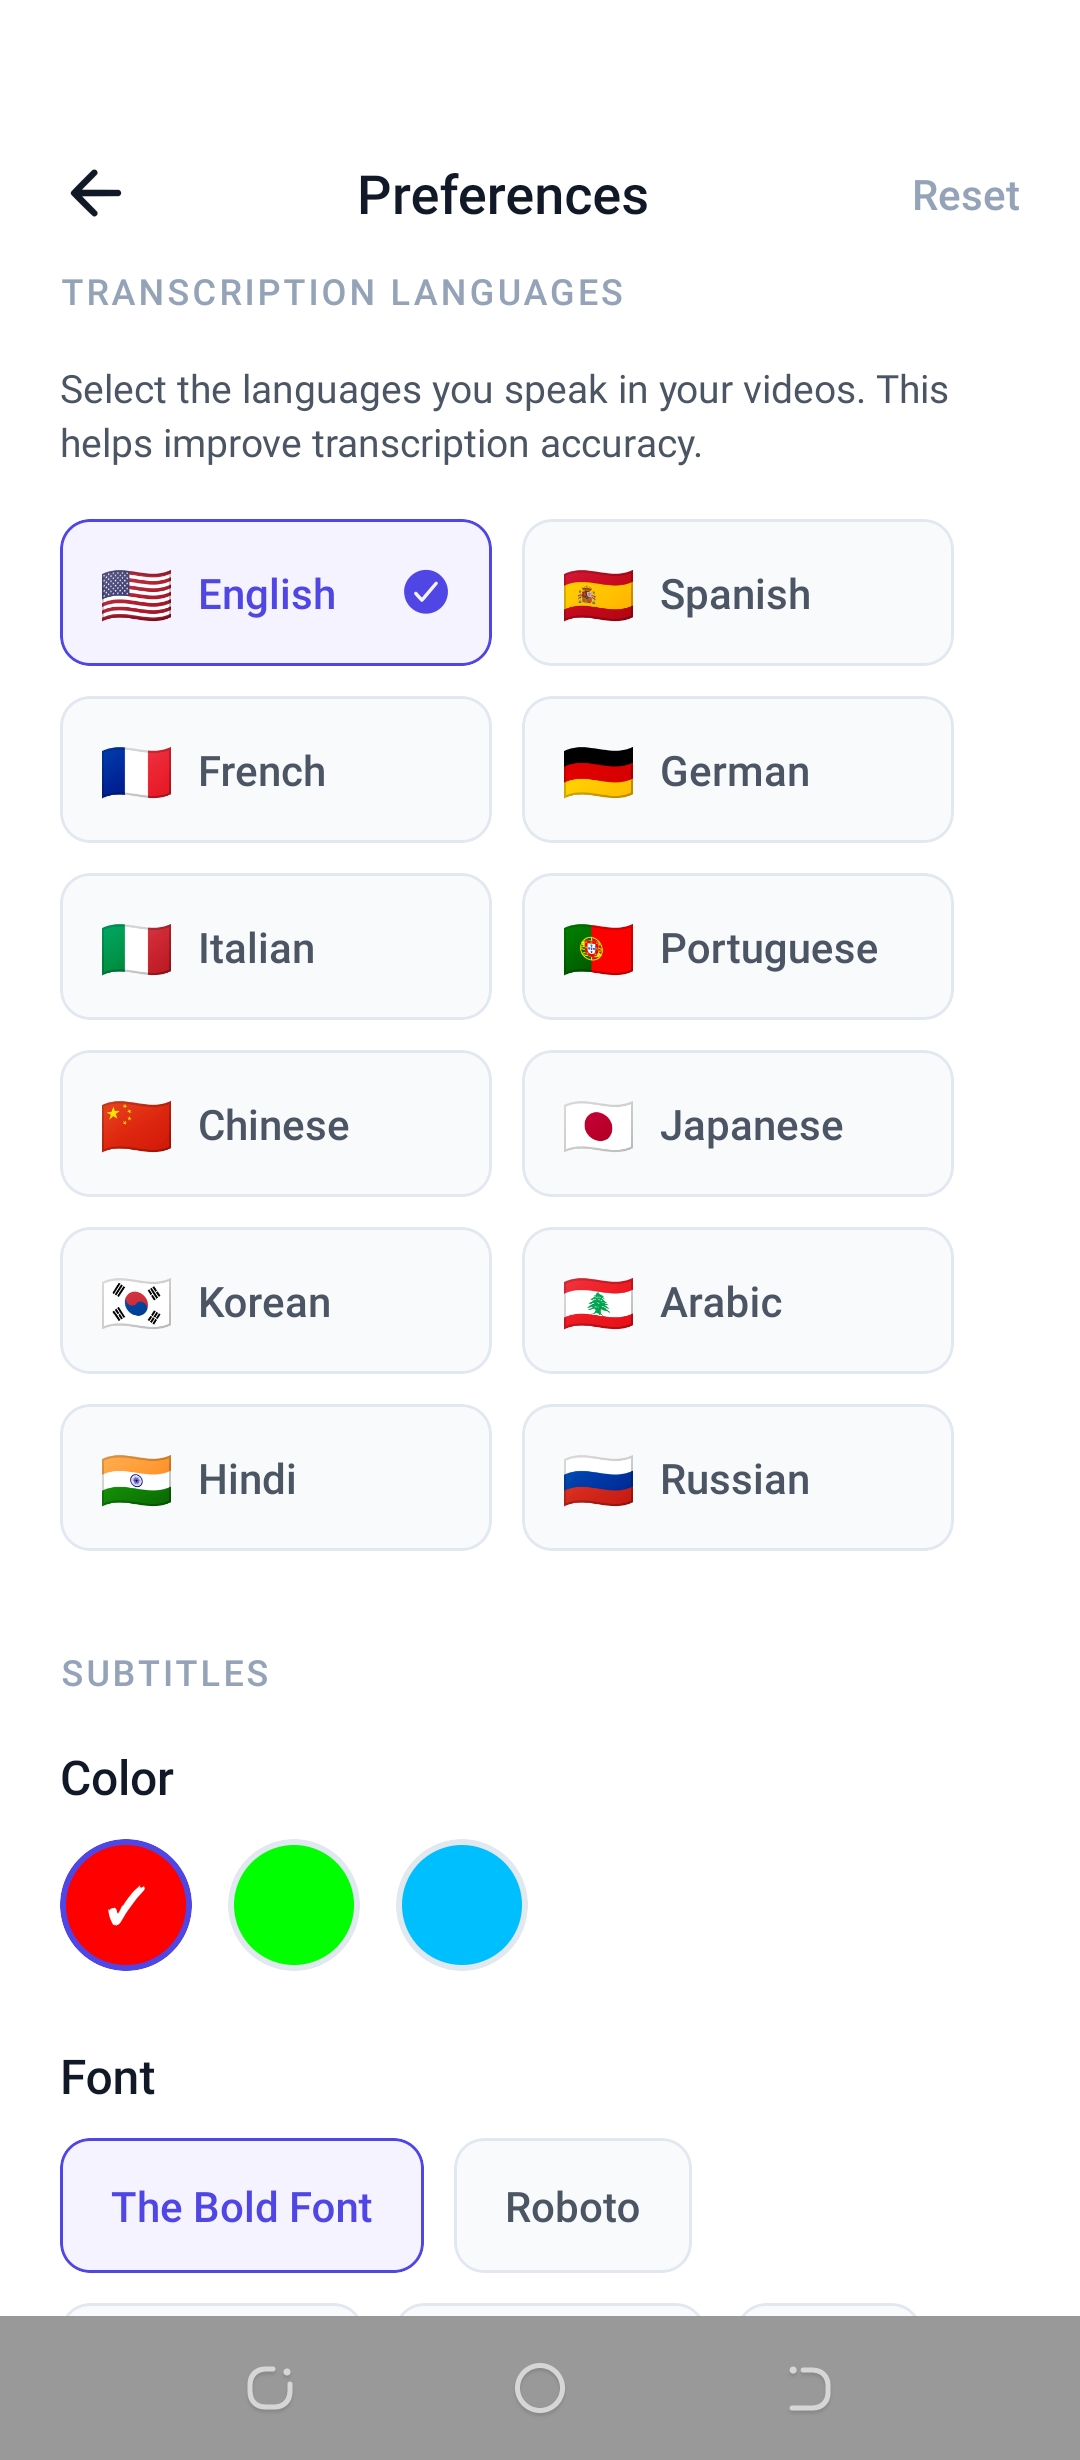The image size is (1080, 2460).
Task: Select The Bold Font option
Action: coord(241,2207)
